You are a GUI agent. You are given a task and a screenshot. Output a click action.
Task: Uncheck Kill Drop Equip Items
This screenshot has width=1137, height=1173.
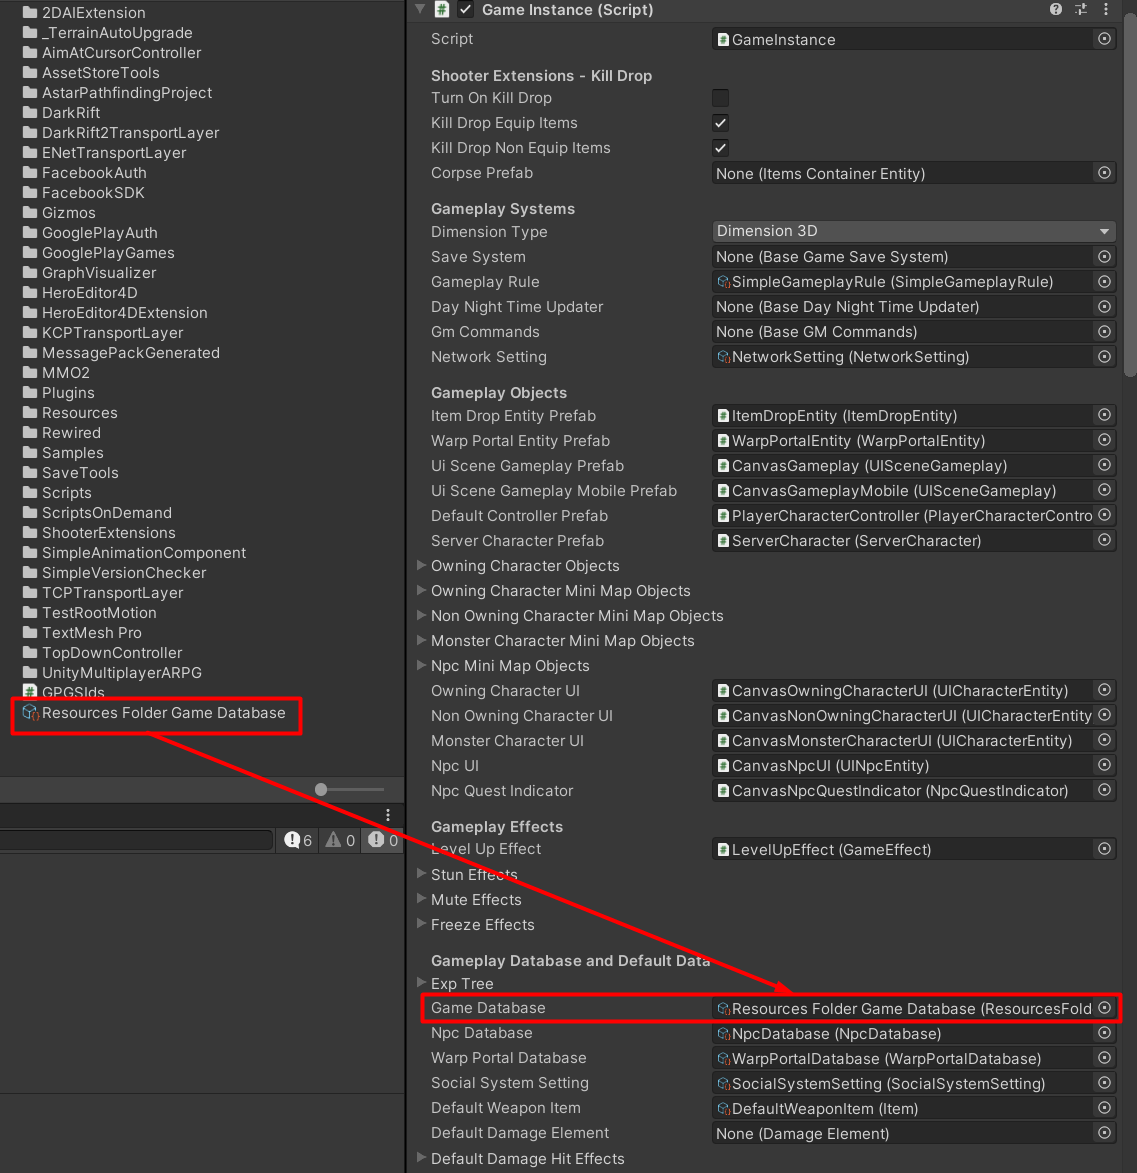(x=720, y=123)
